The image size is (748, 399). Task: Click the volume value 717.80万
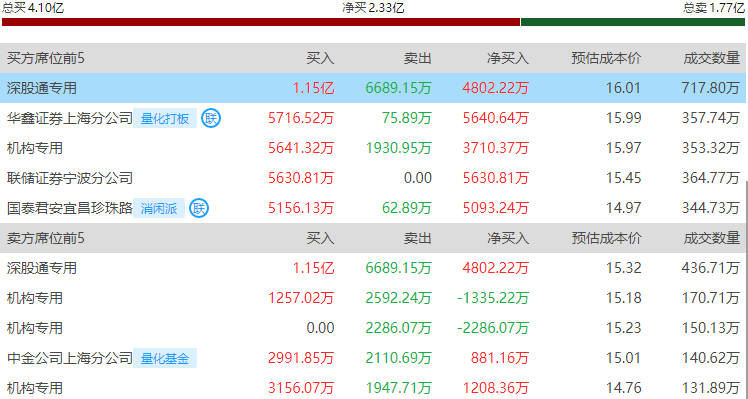[711, 88]
